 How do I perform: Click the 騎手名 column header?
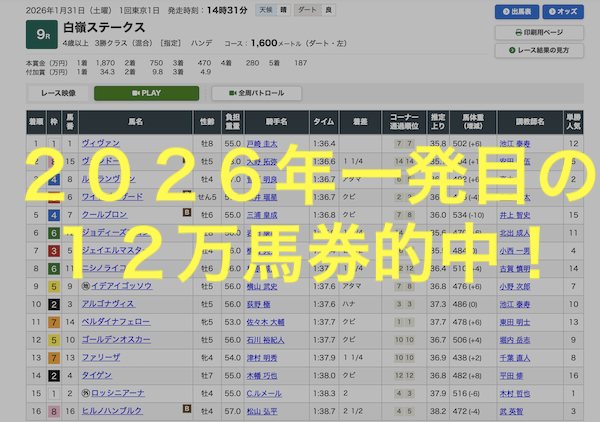[x=277, y=122]
